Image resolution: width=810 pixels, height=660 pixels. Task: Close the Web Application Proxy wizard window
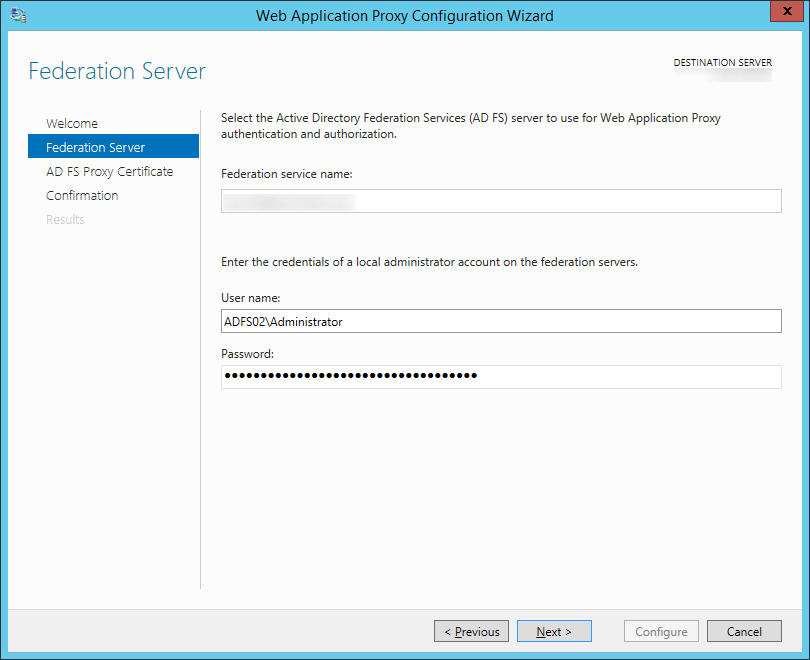[x=787, y=11]
